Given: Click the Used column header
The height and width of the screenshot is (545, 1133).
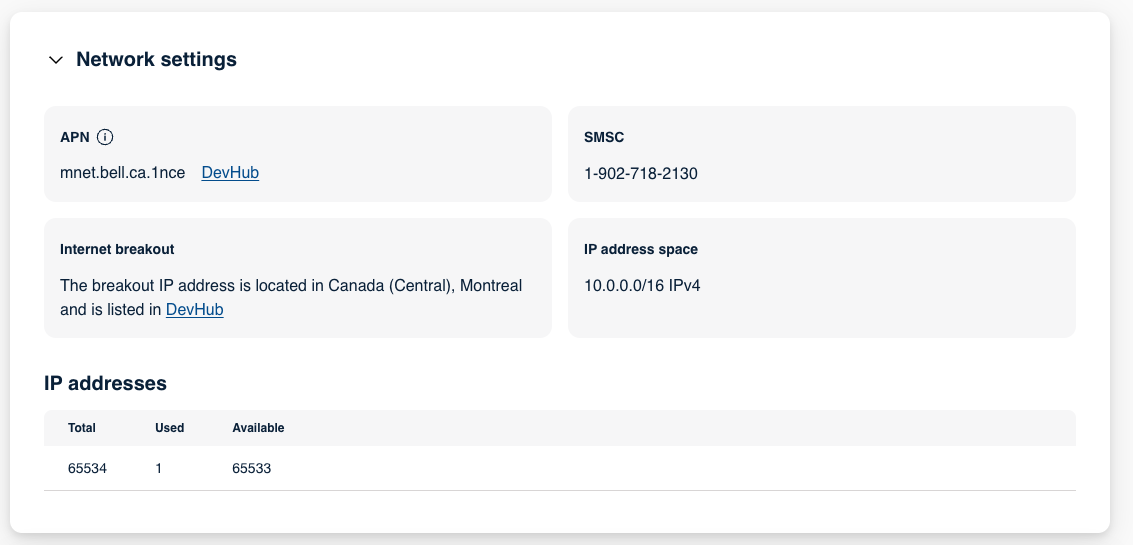Looking at the screenshot, I should point(170,428).
